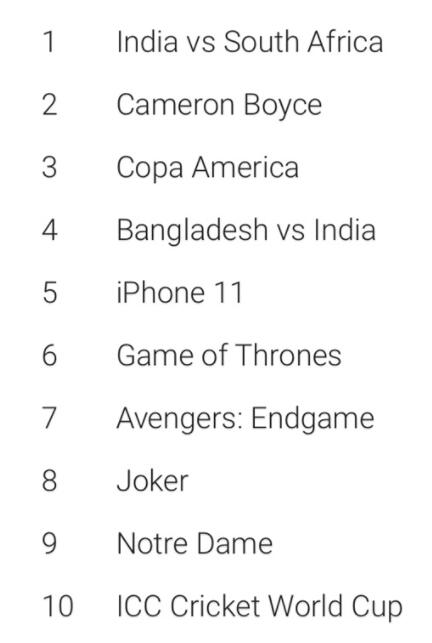This screenshot has height=643, width=432.
Task: Open the Notre Dame entry
Action: coord(194,543)
